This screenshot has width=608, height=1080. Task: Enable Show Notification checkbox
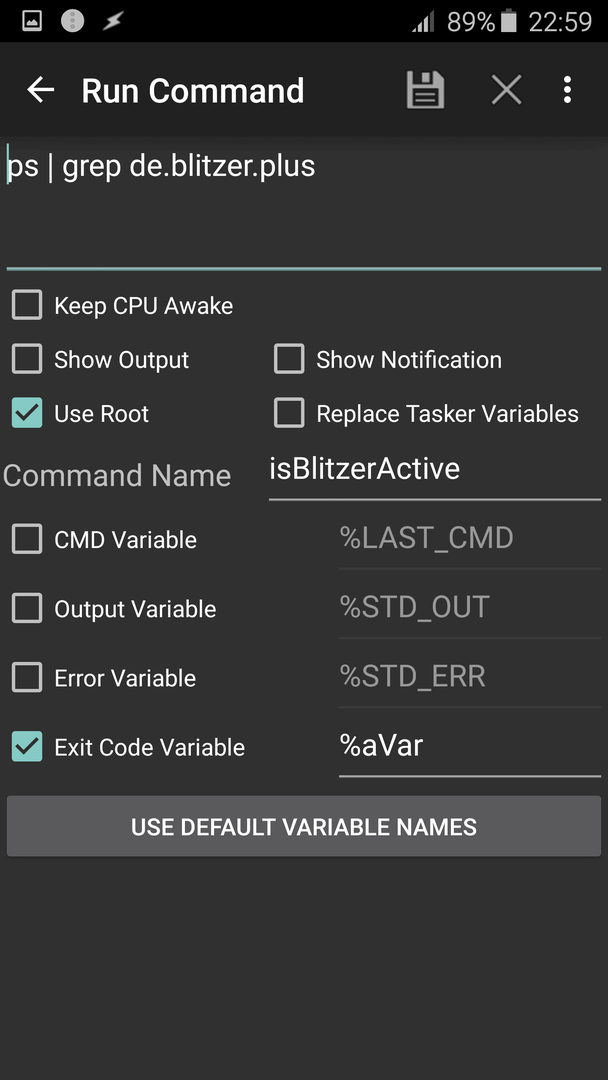pos(289,359)
